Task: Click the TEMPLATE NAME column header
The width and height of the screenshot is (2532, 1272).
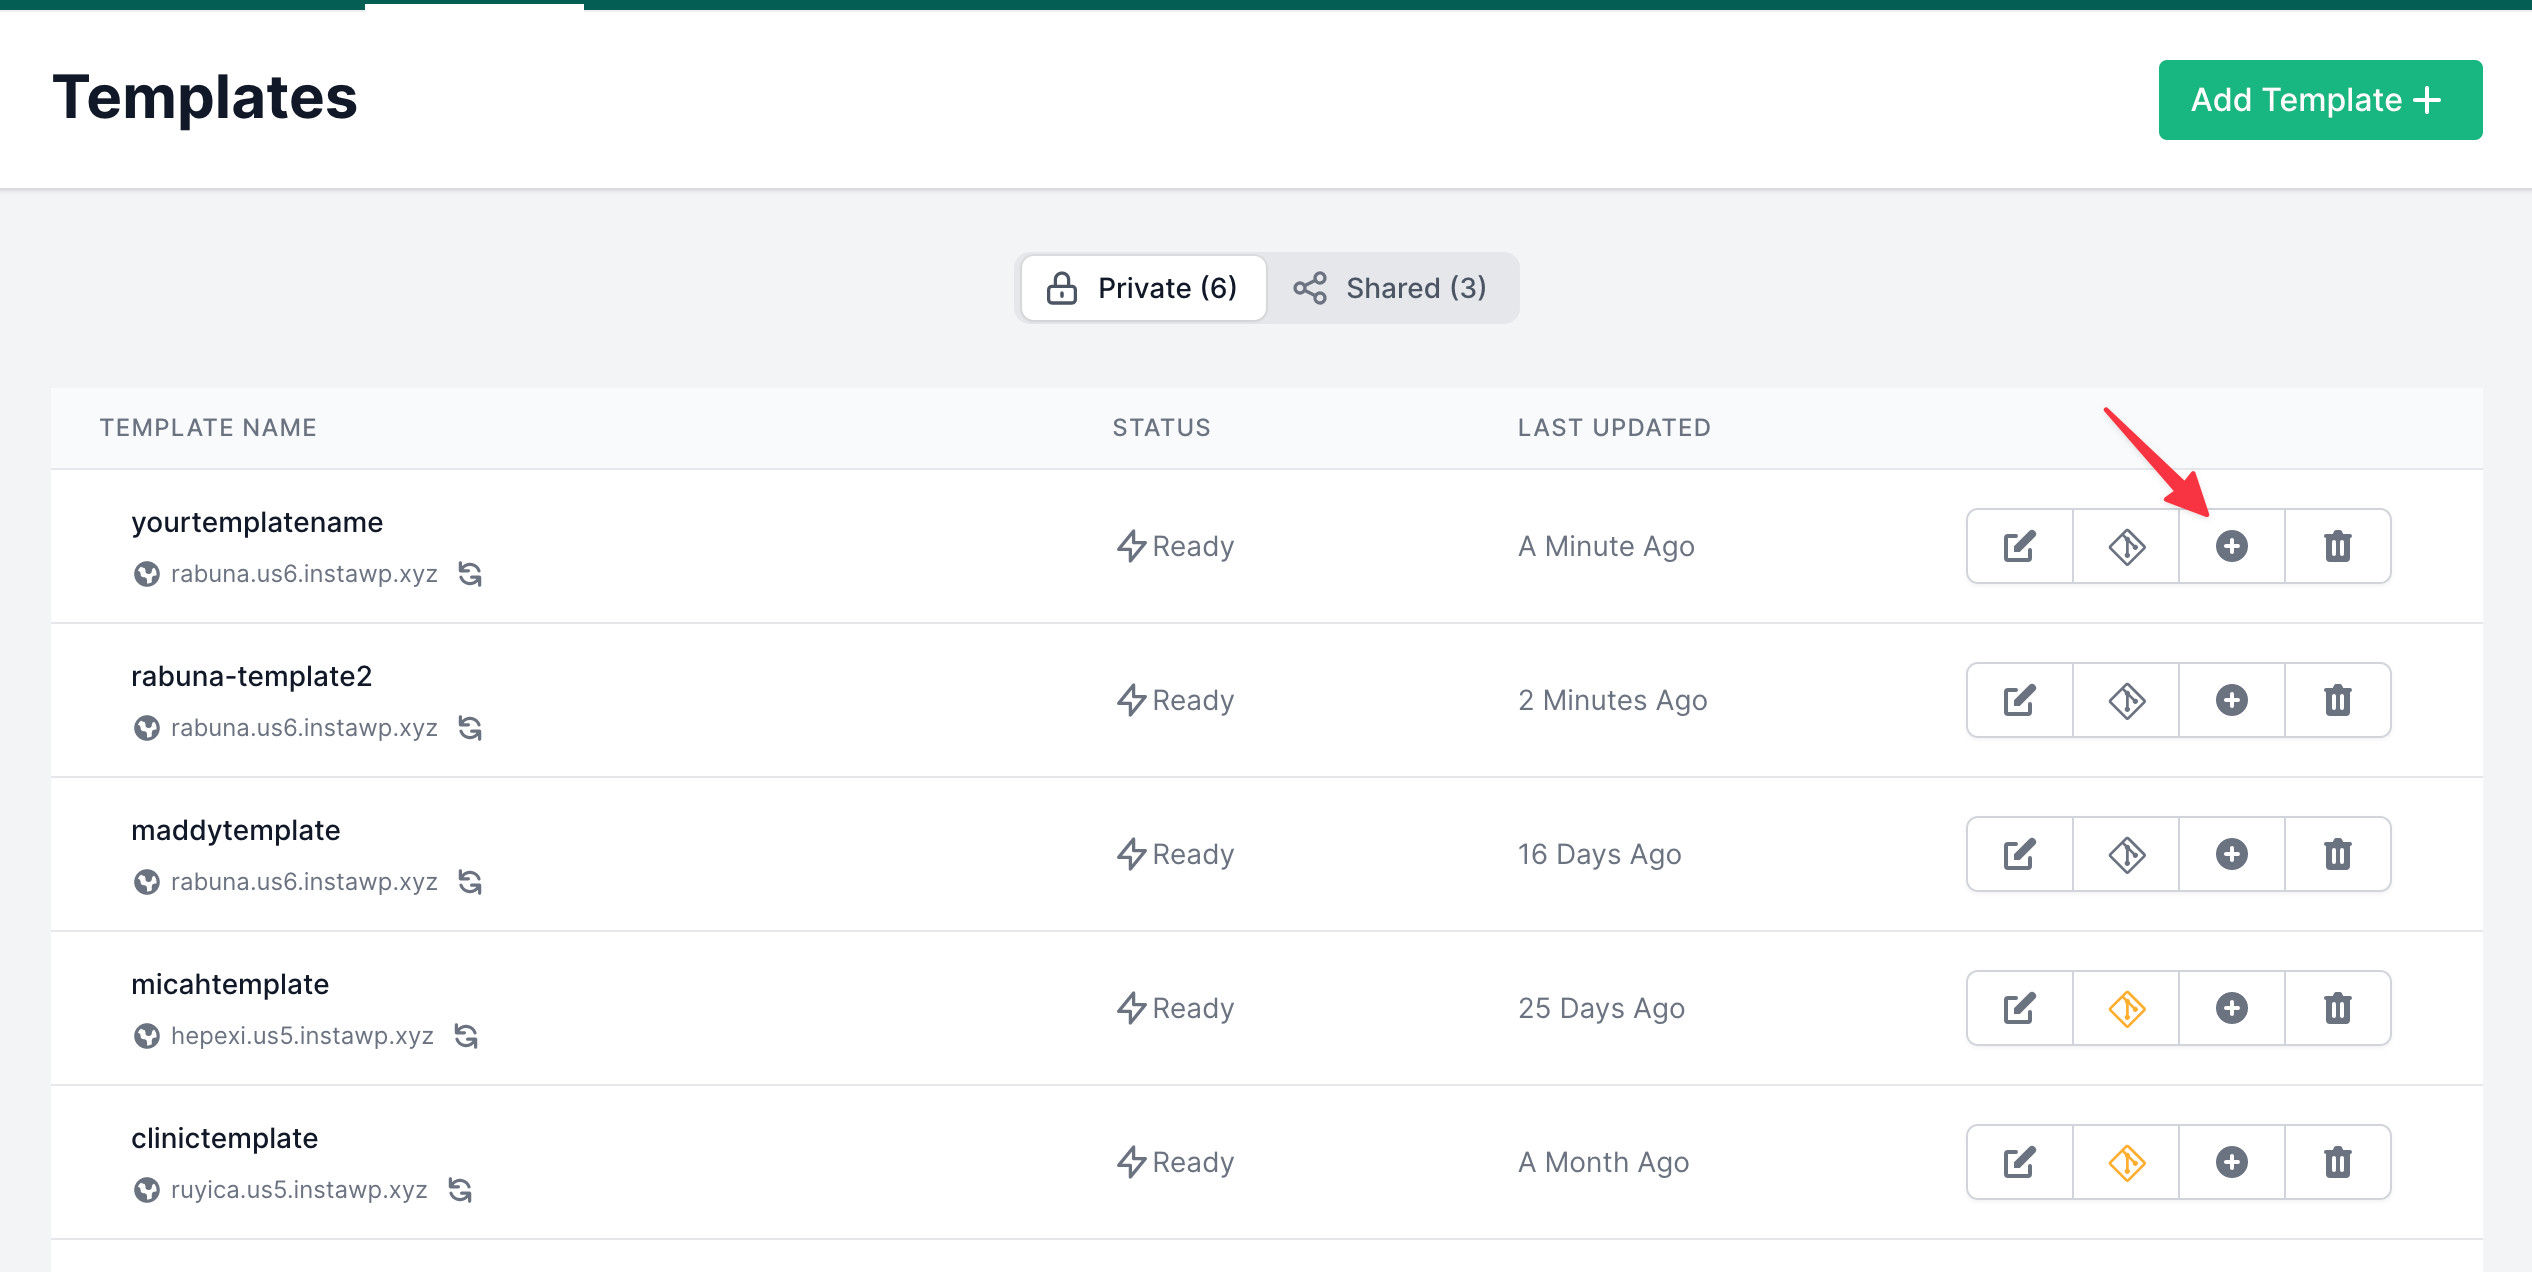Action: click(208, 428)
